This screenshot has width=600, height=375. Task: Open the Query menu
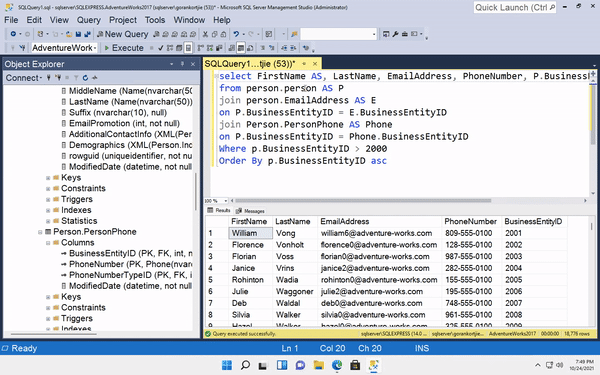click(x=88, y=20)
